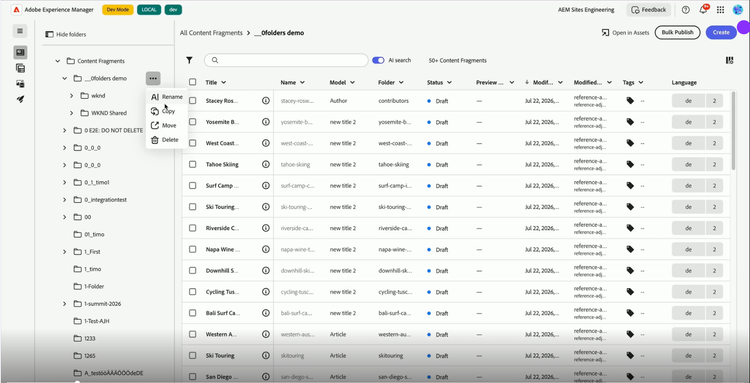Collapse the Content Fragments tree root

tap(57, 61)
